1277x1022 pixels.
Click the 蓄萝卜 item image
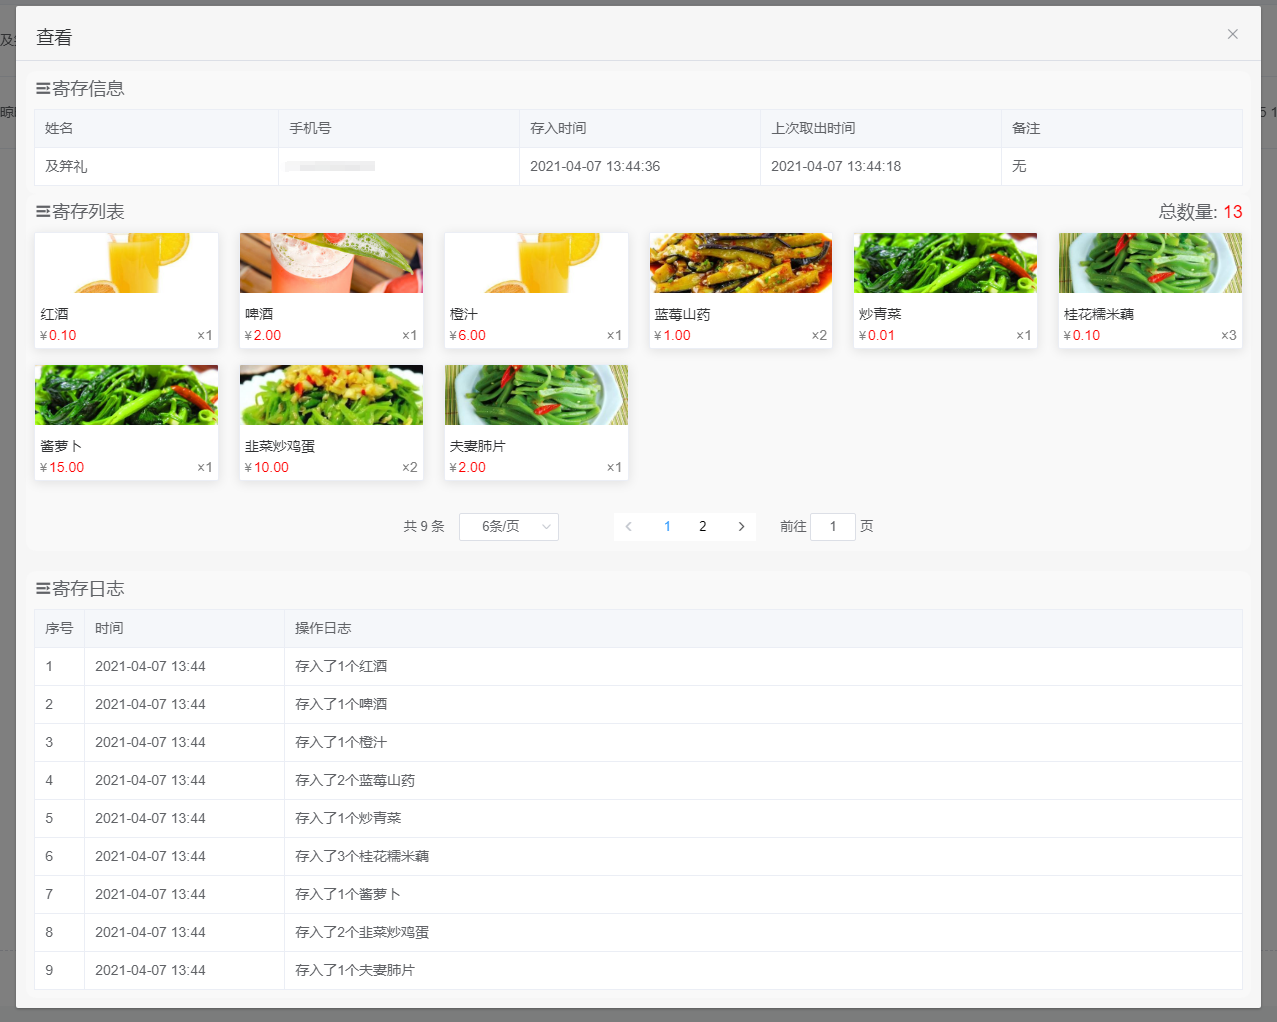[126, 395]
